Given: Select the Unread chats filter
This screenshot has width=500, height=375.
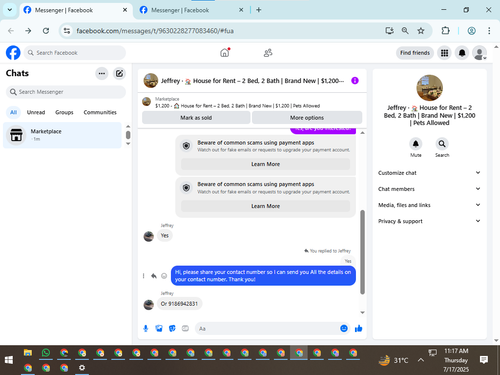Looking at the screenshot, I should (x=36, y=112).
